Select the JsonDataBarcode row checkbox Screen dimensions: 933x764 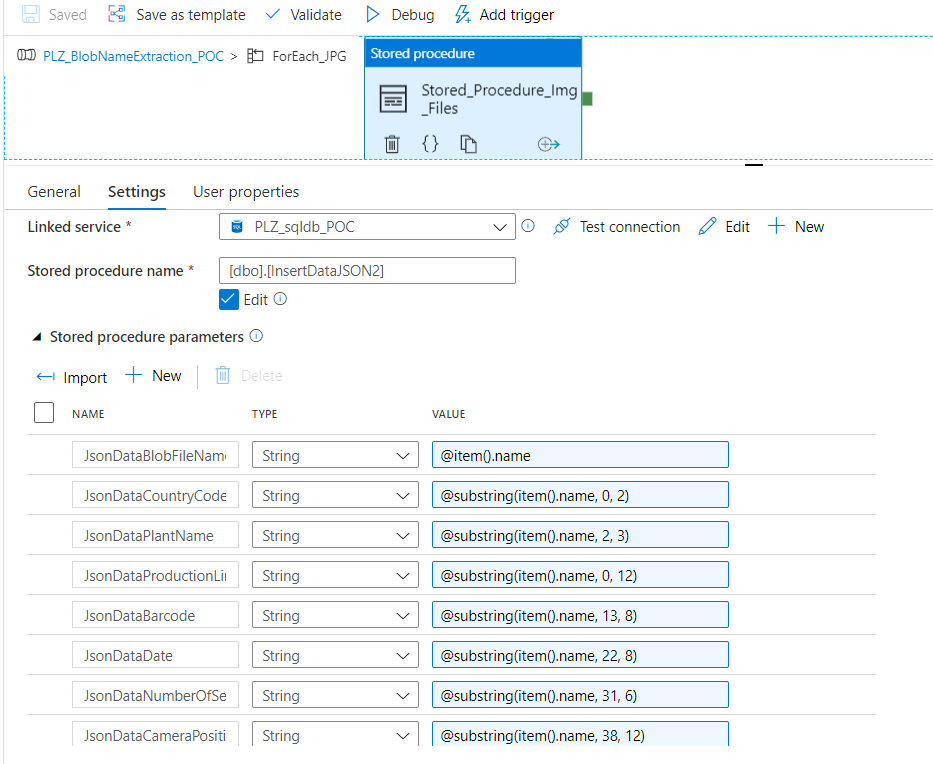(x=44, y=614)
